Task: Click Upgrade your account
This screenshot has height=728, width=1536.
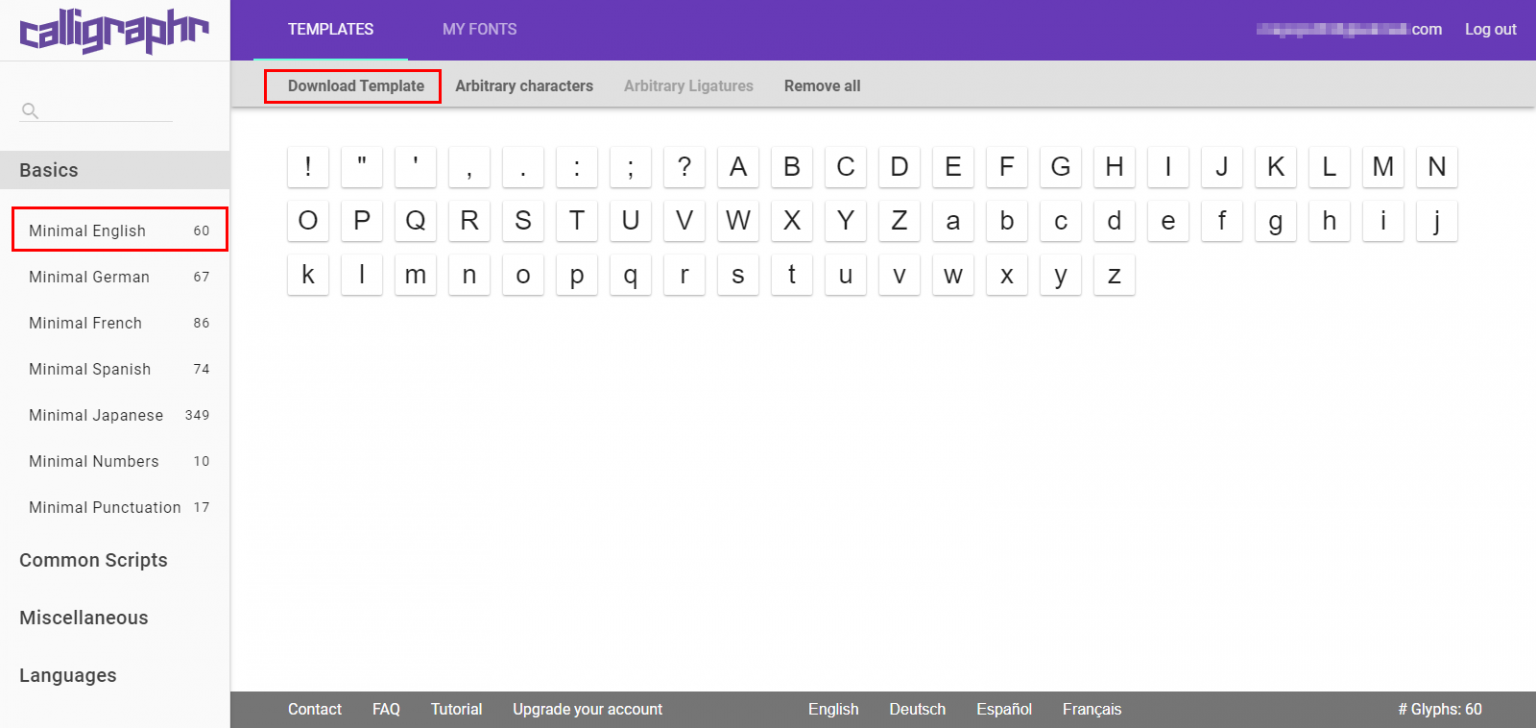Action: coord(587,709)
